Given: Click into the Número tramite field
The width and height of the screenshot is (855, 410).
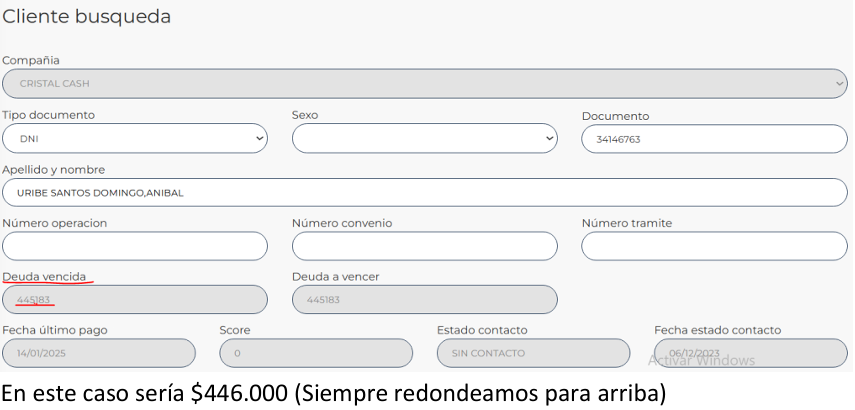Looking at the screenshot, I should coord(714,246).
